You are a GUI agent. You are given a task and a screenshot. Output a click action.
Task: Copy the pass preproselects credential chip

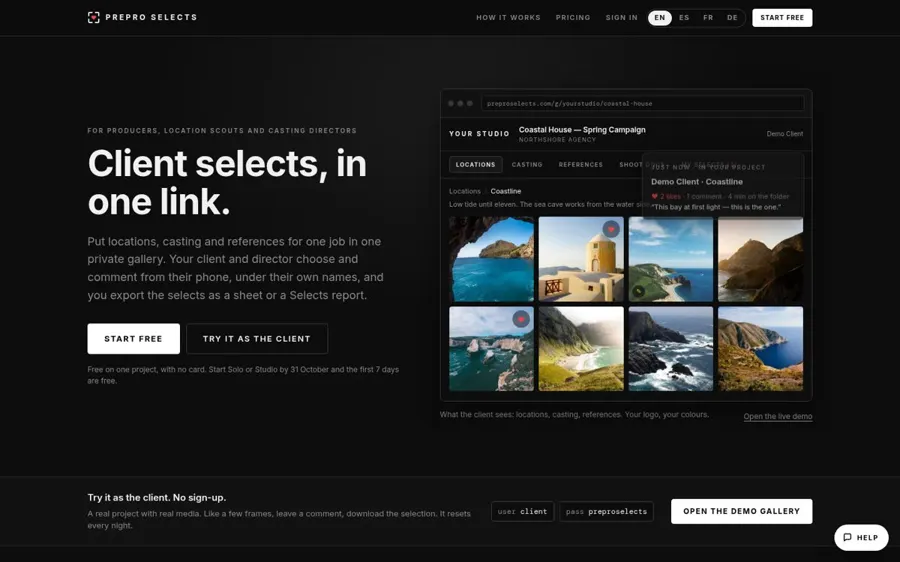606,511
